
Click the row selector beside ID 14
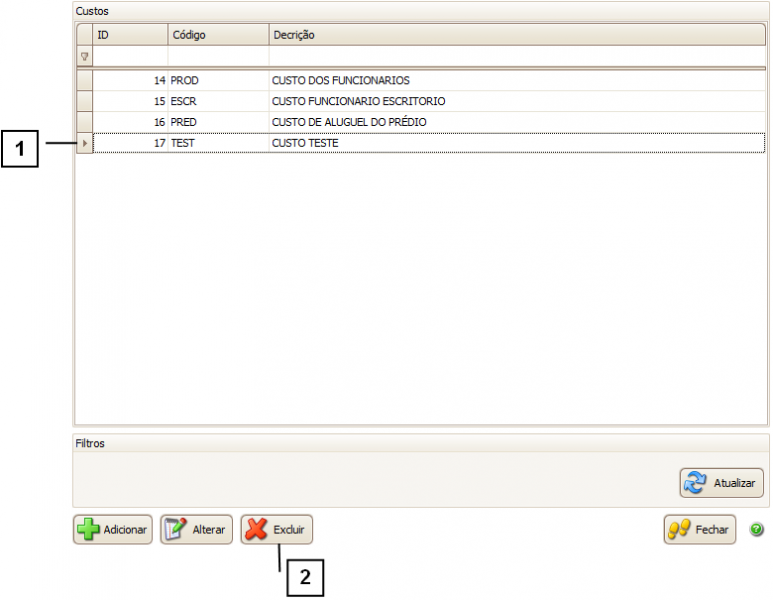(x=84, y=80)
